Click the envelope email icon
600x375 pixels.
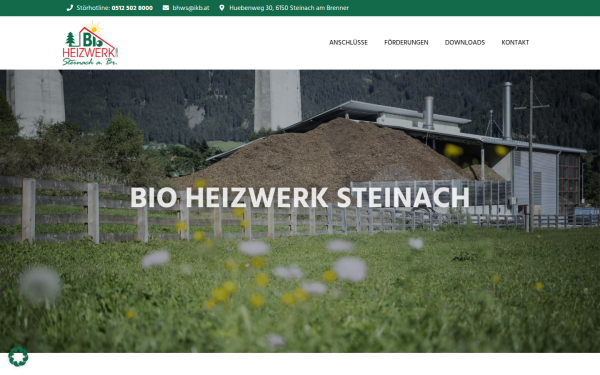166,8
